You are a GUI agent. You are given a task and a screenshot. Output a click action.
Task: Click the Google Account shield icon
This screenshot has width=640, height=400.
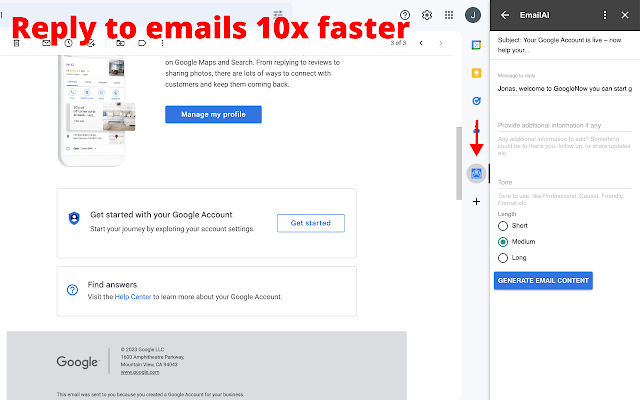[x=74, y=218]
